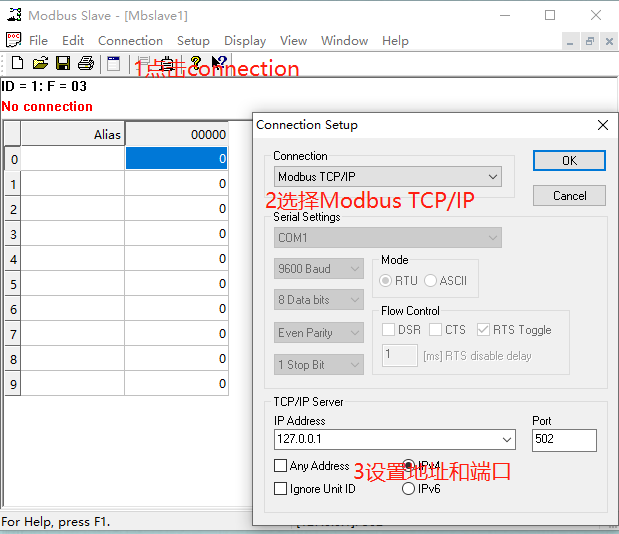619x534 pixels.
Task: Open slave definition window icon
Action: point(114,63)
